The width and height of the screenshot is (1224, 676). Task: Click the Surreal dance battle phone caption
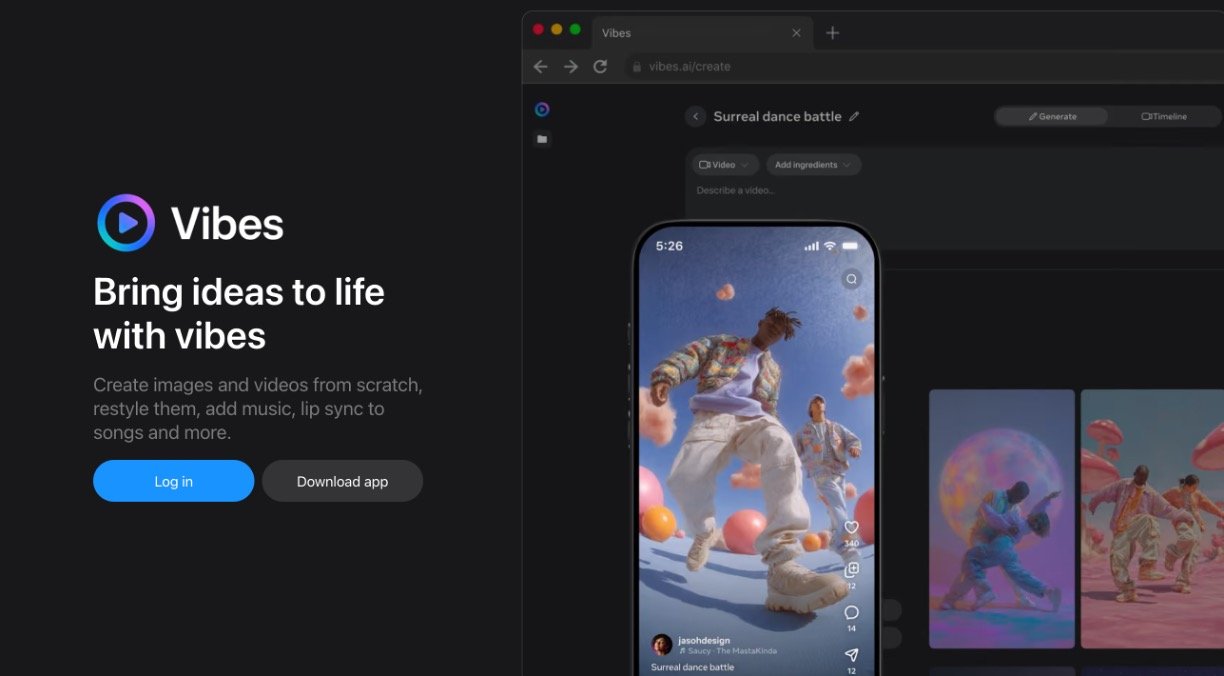pos(692,667)
